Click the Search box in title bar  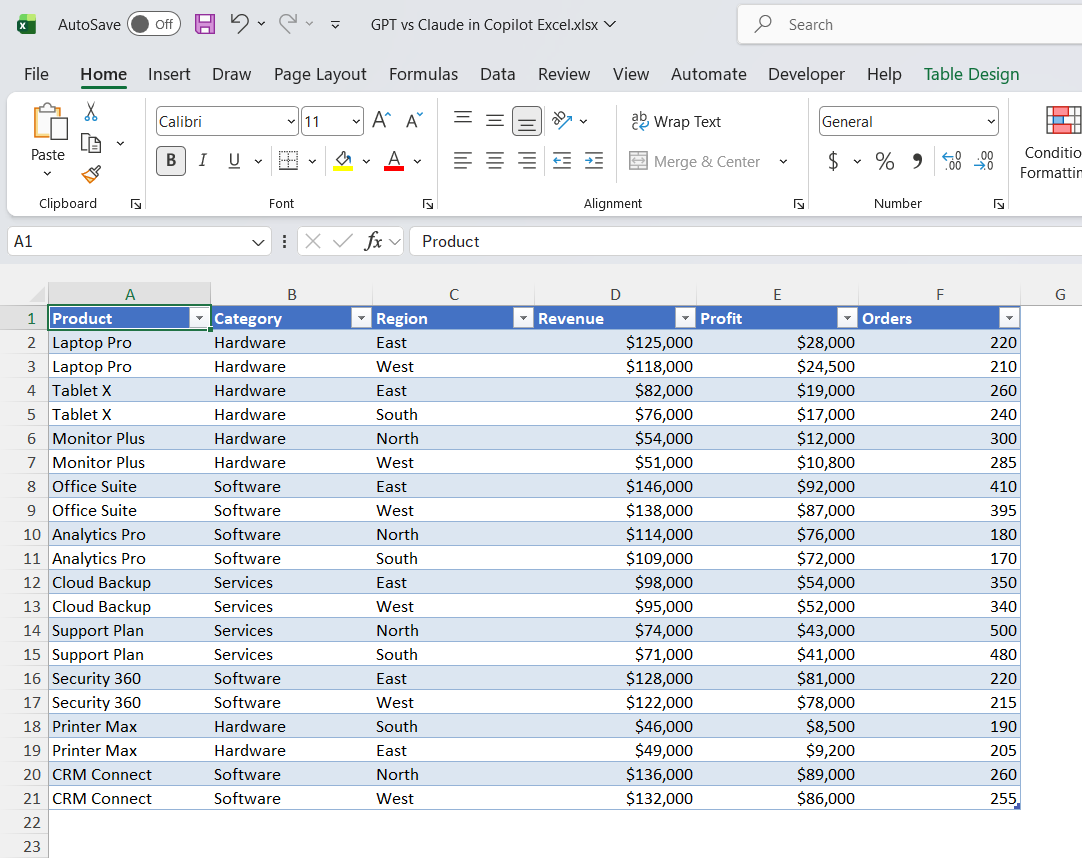pos(911,25)
